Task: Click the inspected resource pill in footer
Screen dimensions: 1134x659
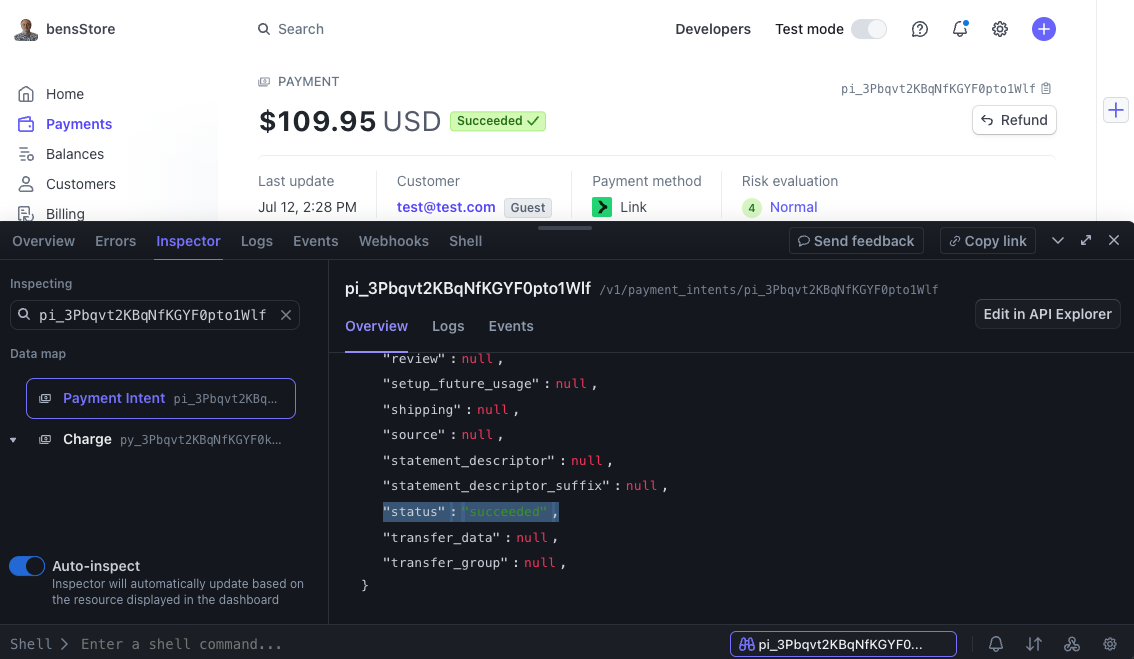Action: click(x=843, y=644)
